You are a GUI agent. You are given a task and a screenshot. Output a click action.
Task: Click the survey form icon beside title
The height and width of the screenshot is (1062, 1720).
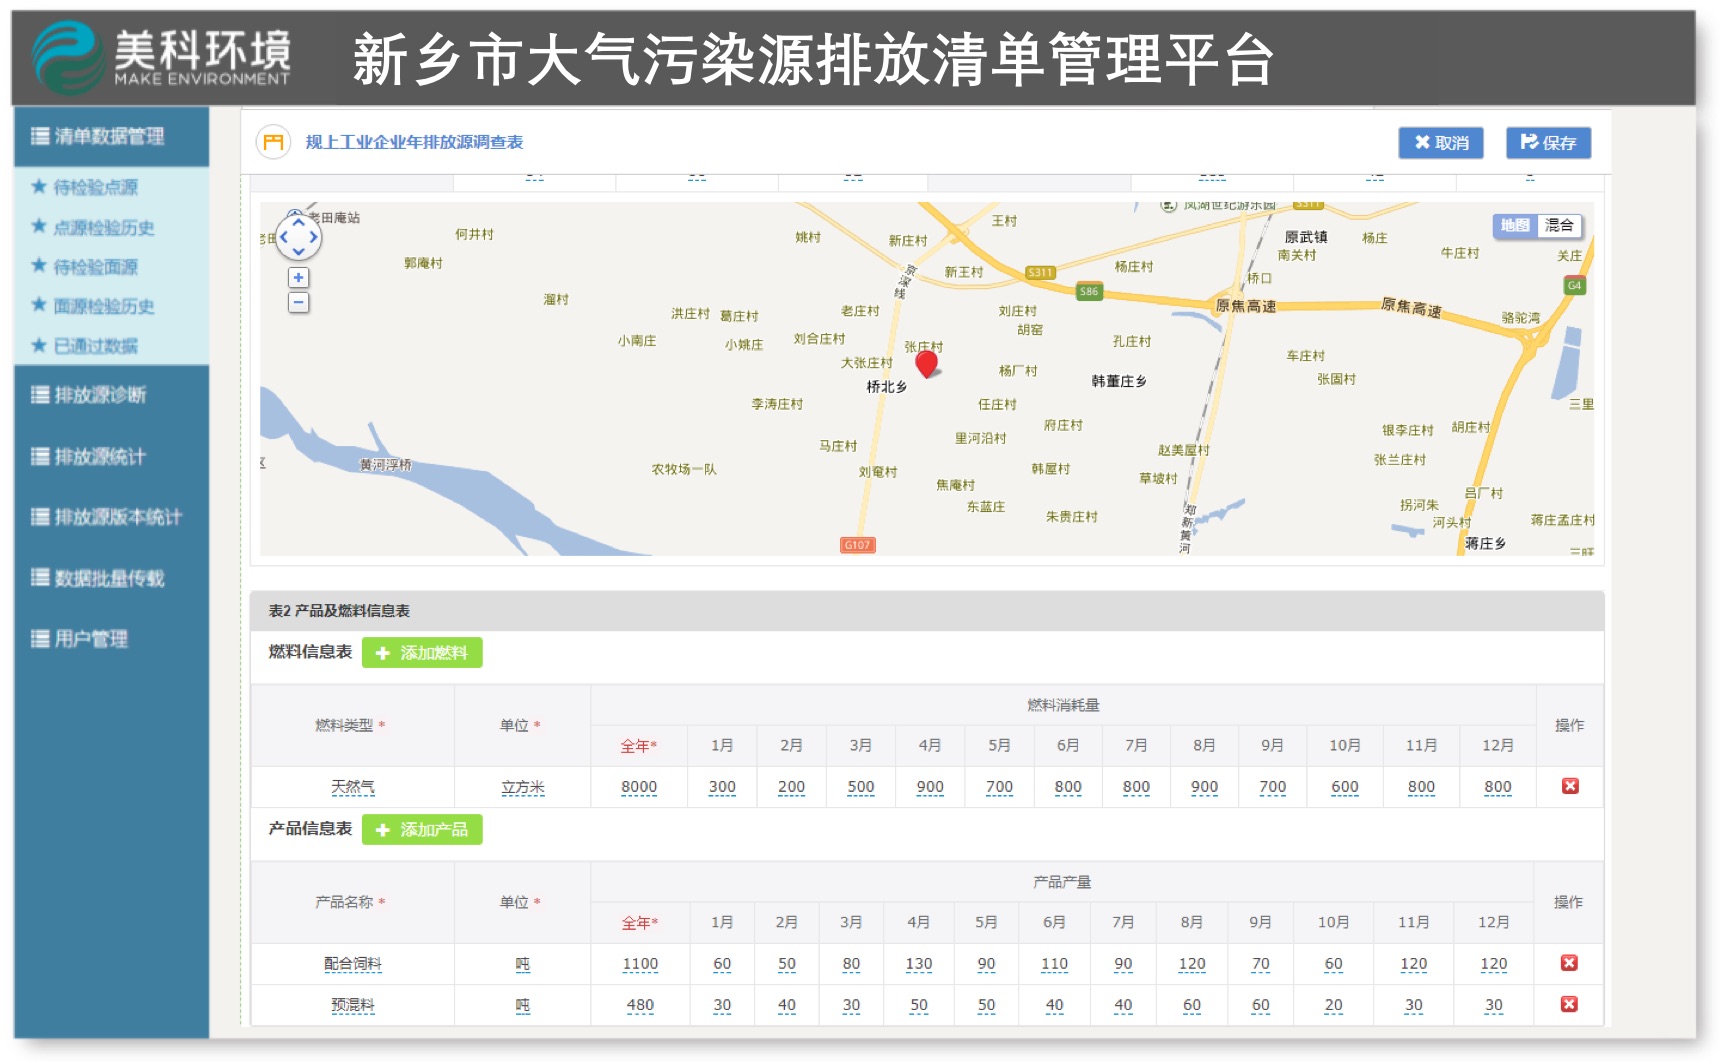click(x=273, y=142)
